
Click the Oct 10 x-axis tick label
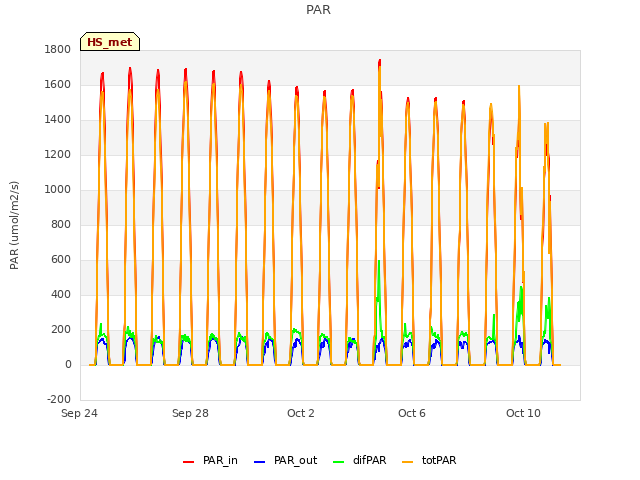(x=523, y=413)
